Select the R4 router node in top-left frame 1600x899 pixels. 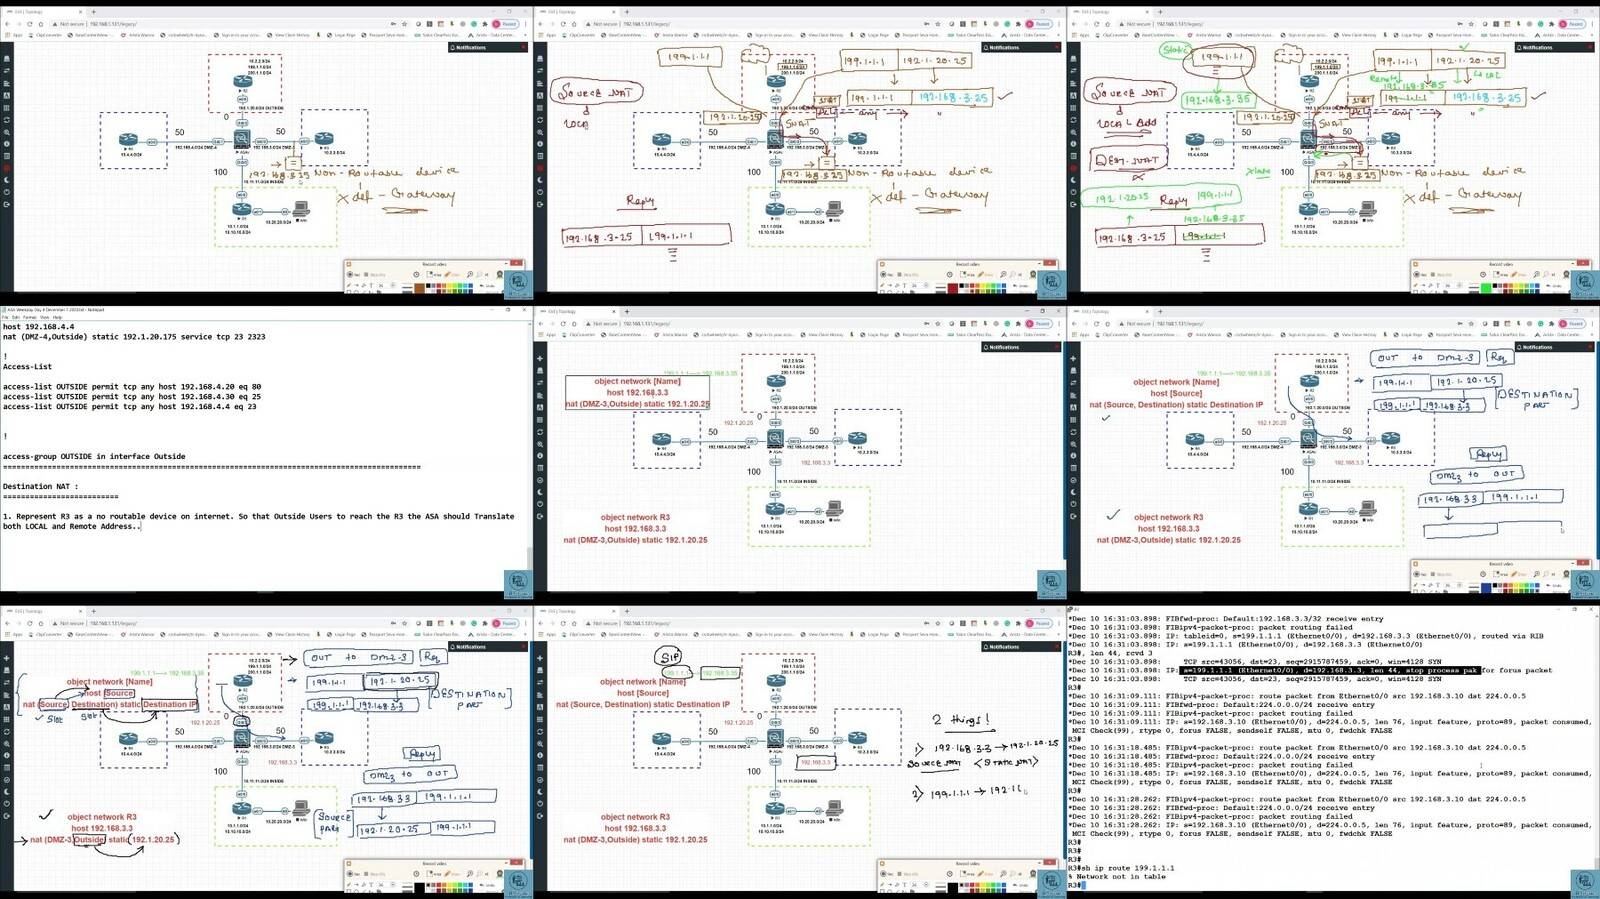(x=128, y=140)
